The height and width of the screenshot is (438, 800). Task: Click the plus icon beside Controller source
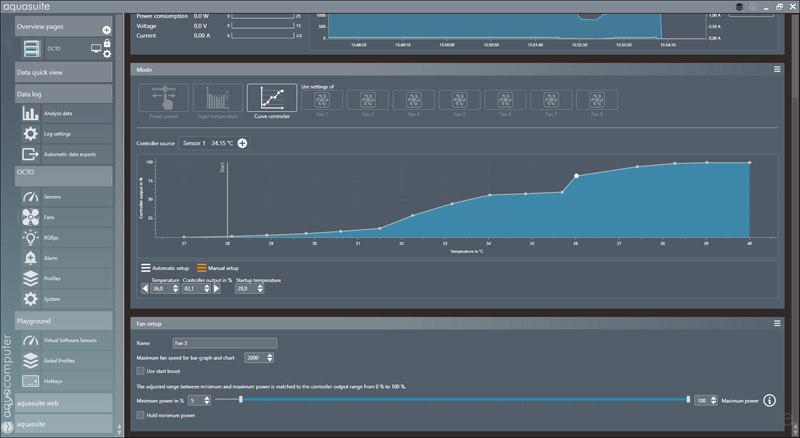pos(242,144)
